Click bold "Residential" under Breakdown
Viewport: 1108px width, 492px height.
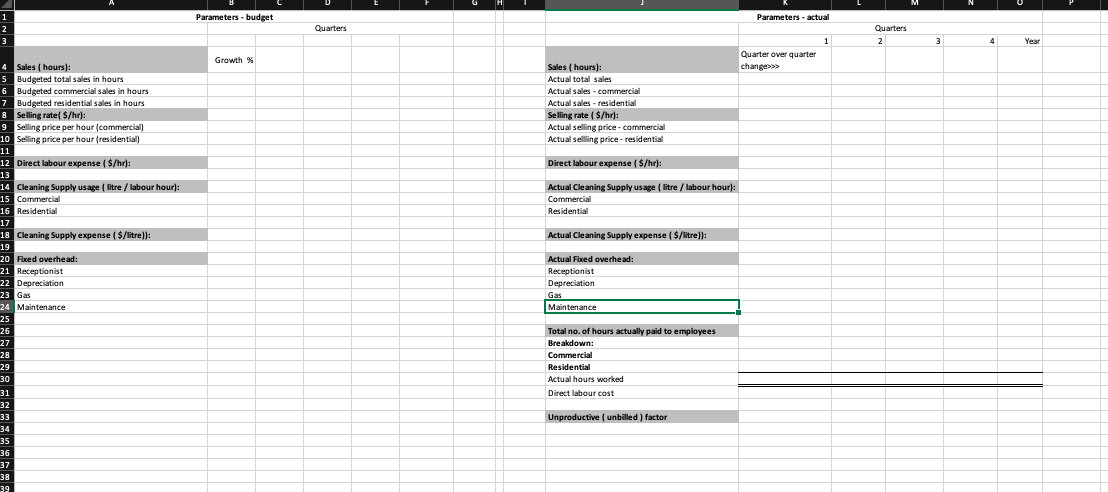(x=642, y=367)
